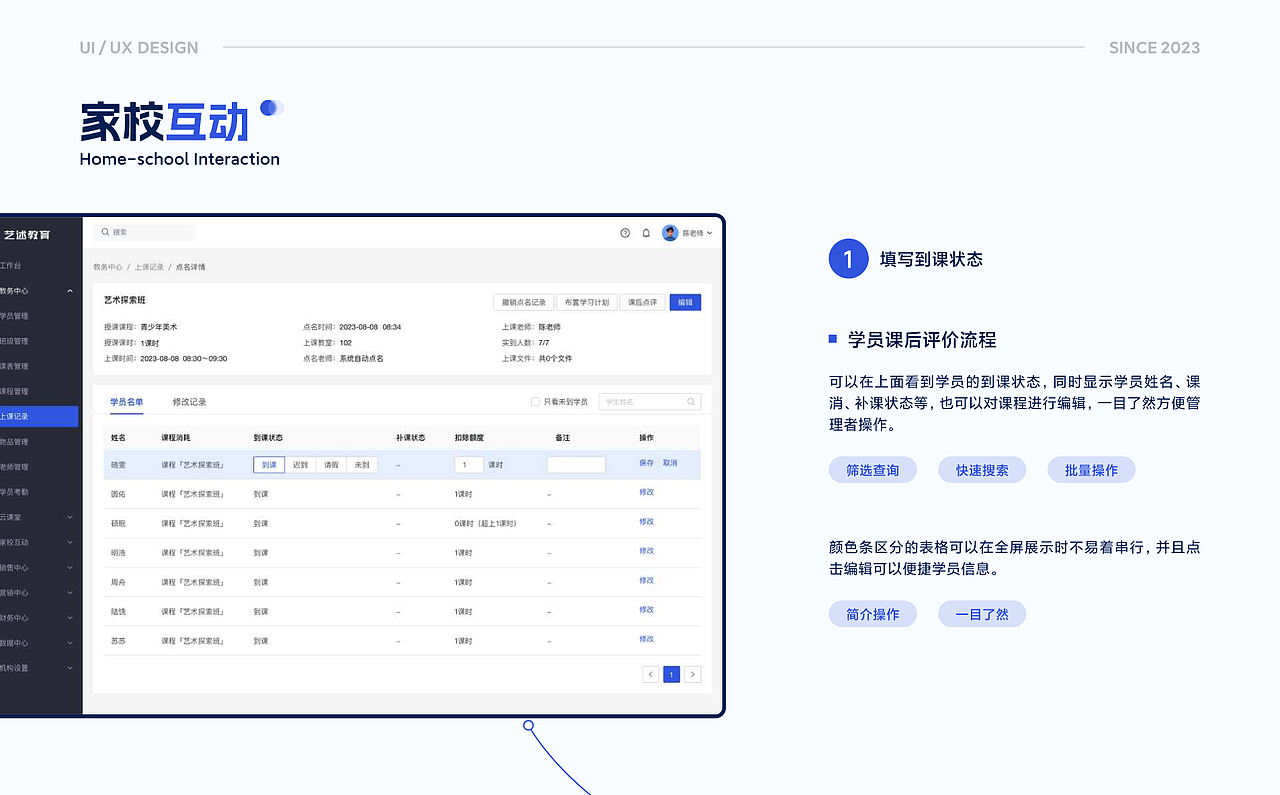
Task: Expand the 数据中心 sidebar section
Action: (x=70, y=643)
